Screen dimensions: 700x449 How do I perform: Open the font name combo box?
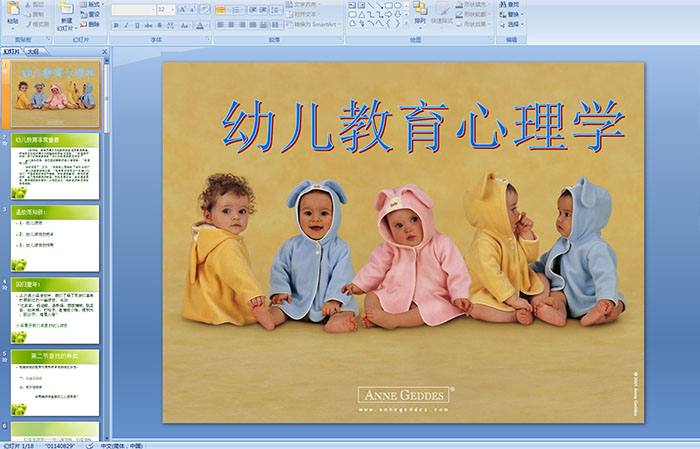click(x=133, y=9)
